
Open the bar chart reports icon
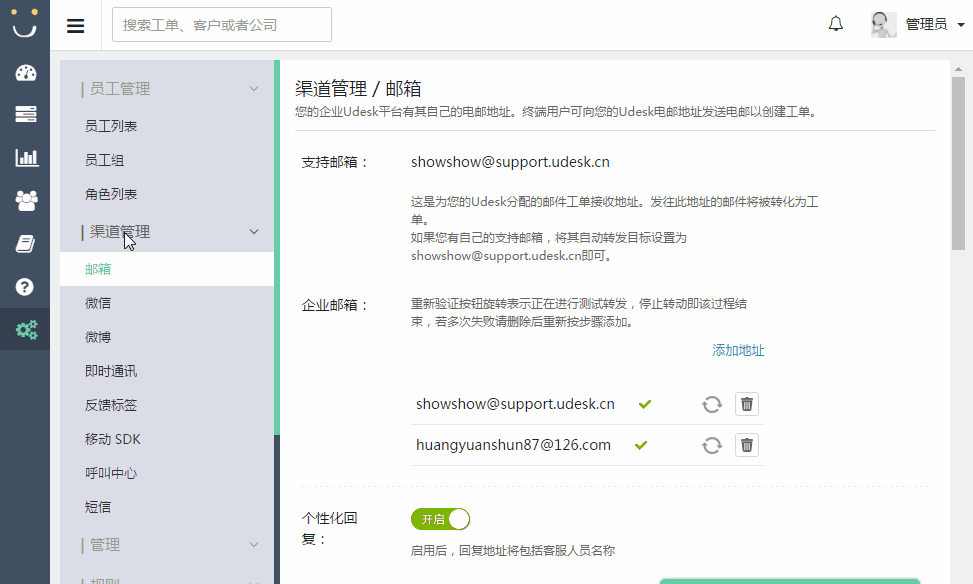26,158
